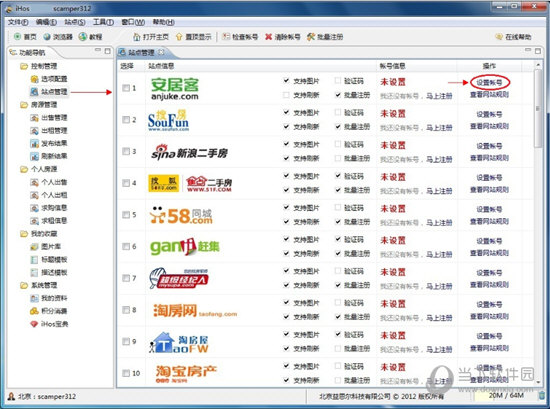Click 查看网站规则 link on the ganji row
Image resolution: width=550 pixels, height=409 pixels.
pyautogui.click(x=489, y=253)
